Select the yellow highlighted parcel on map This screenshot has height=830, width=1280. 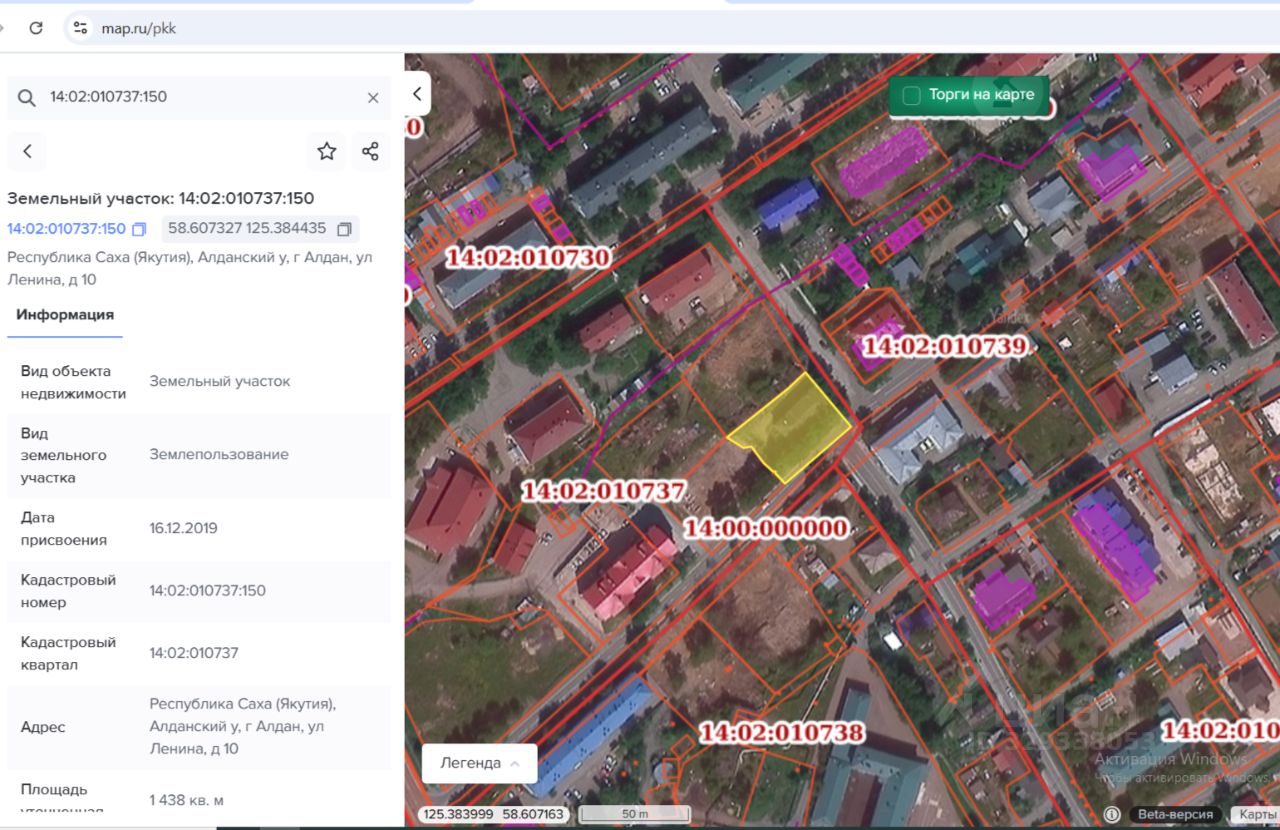789,427
